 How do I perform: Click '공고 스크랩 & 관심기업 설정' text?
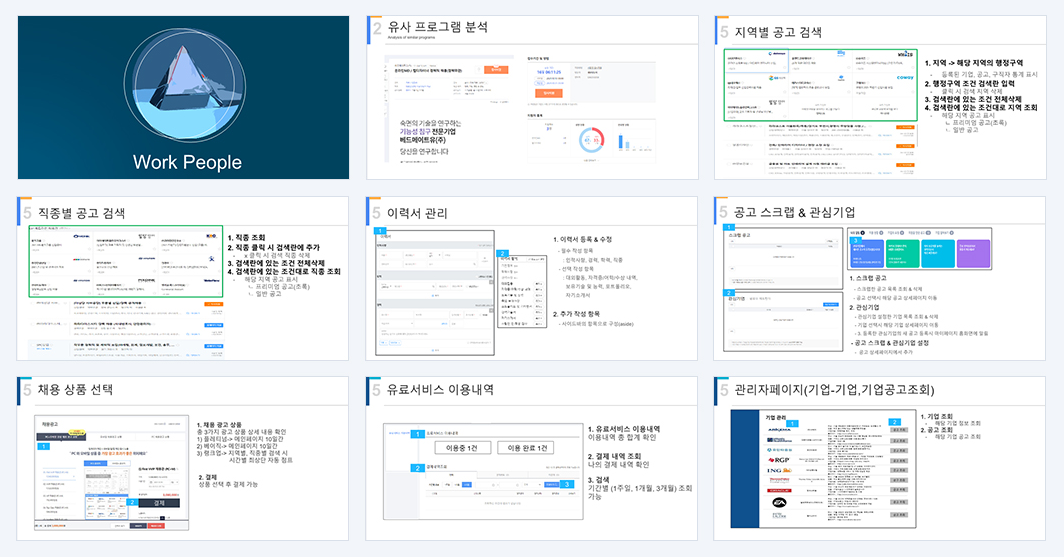tap(892, 343)
